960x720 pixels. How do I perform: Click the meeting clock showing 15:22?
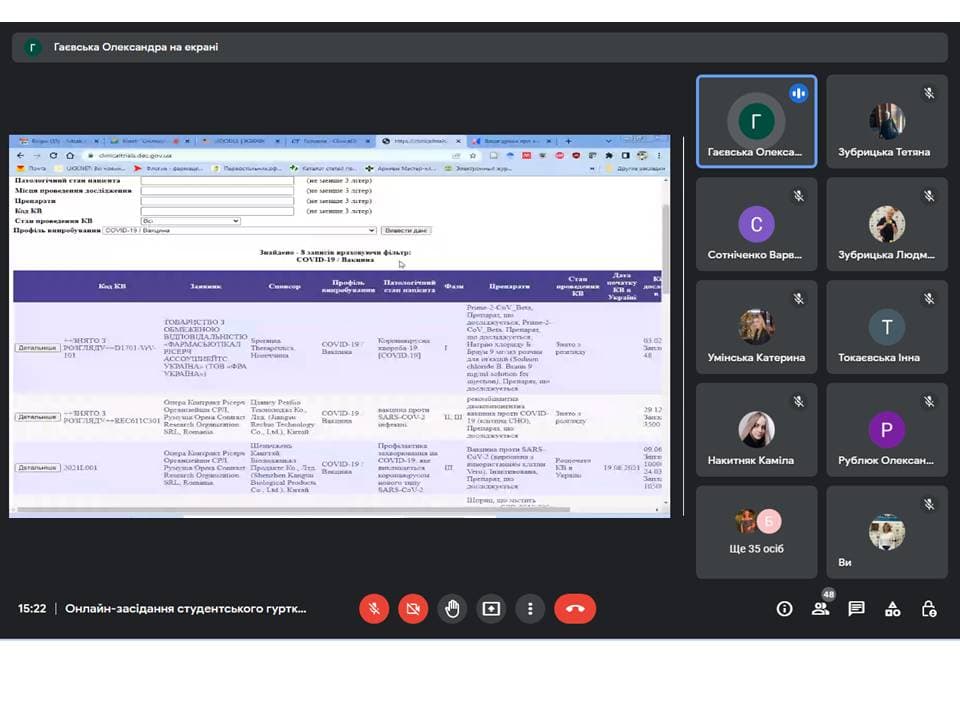[32, 609]
